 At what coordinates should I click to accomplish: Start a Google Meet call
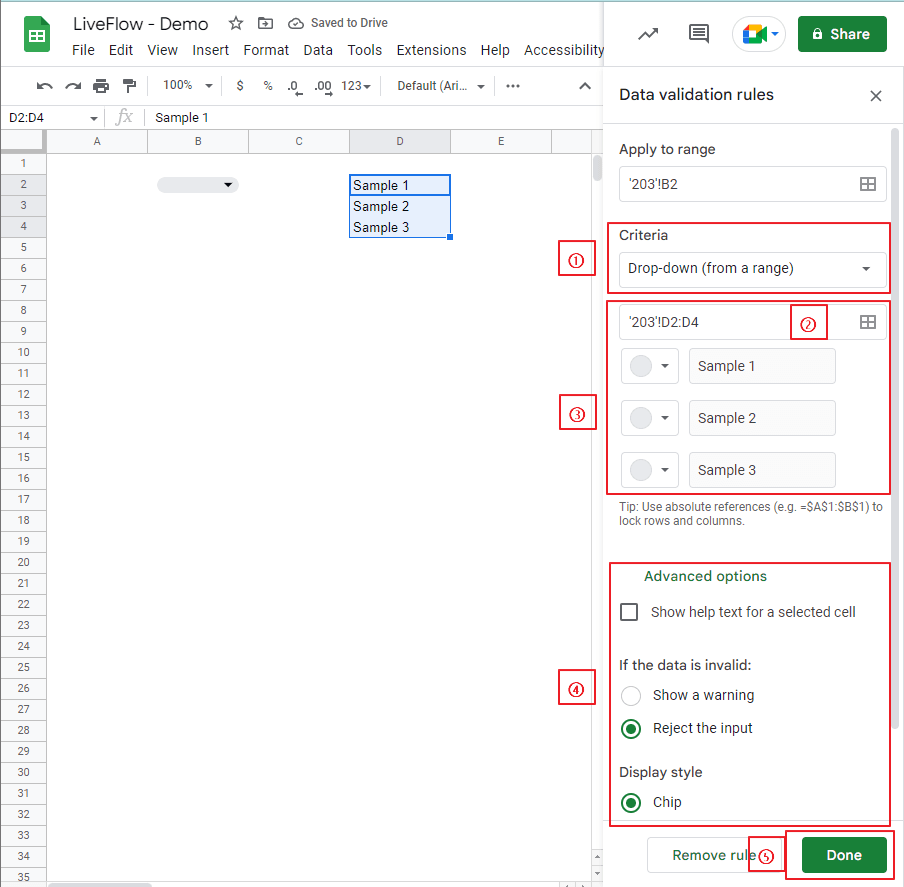click(754, 34)
